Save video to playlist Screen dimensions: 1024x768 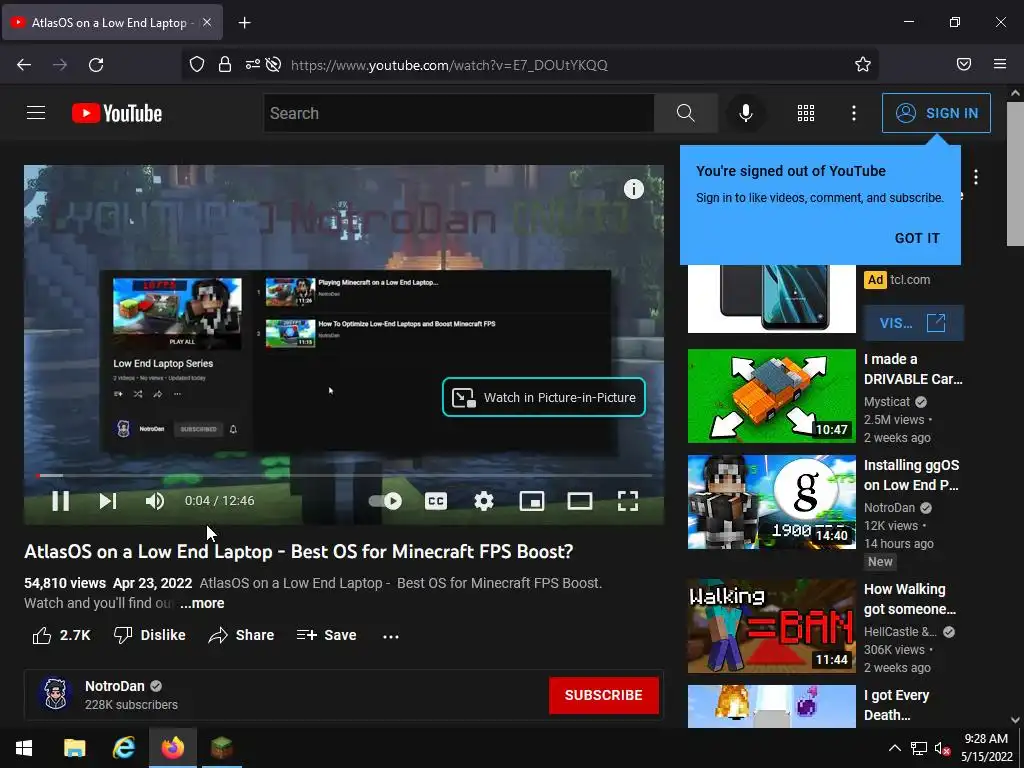(327, 635)
